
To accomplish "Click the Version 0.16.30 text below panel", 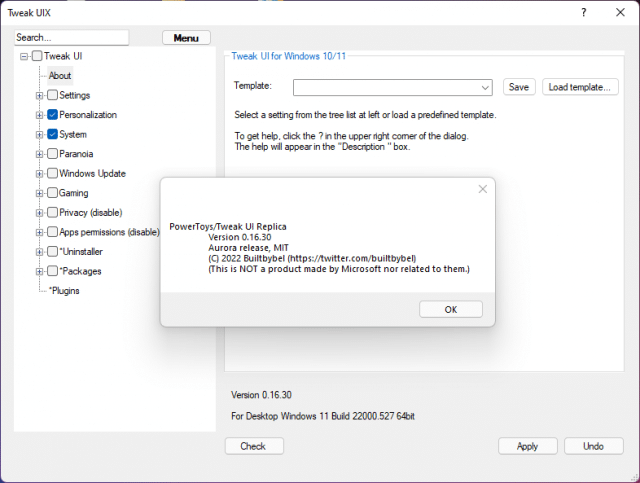I will [261, 395].
